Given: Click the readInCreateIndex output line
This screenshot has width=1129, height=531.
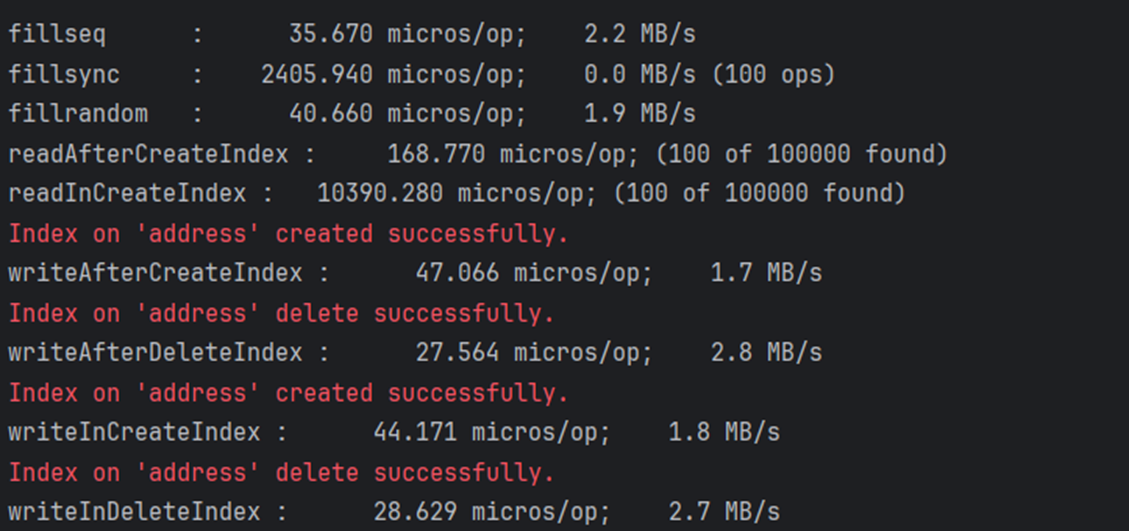Looking at the screenshot, I should tap(456, 194).
